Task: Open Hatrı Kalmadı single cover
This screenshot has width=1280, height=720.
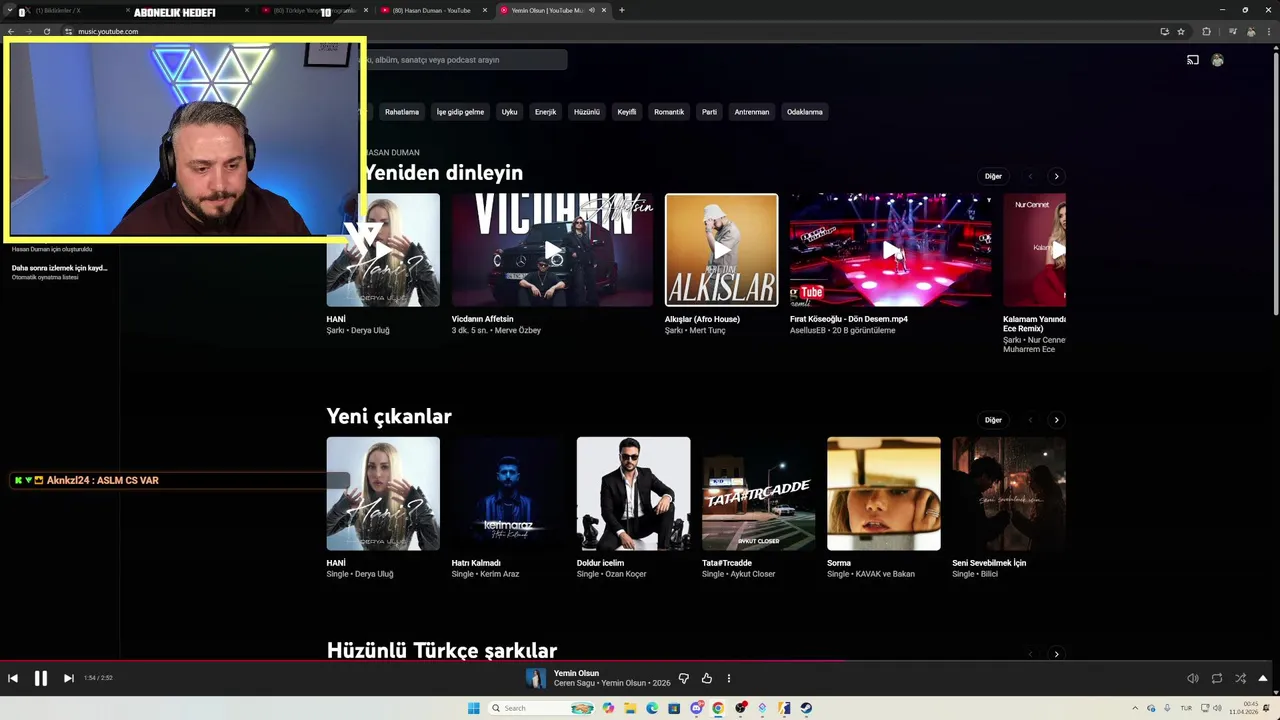Action: point(508,493)
